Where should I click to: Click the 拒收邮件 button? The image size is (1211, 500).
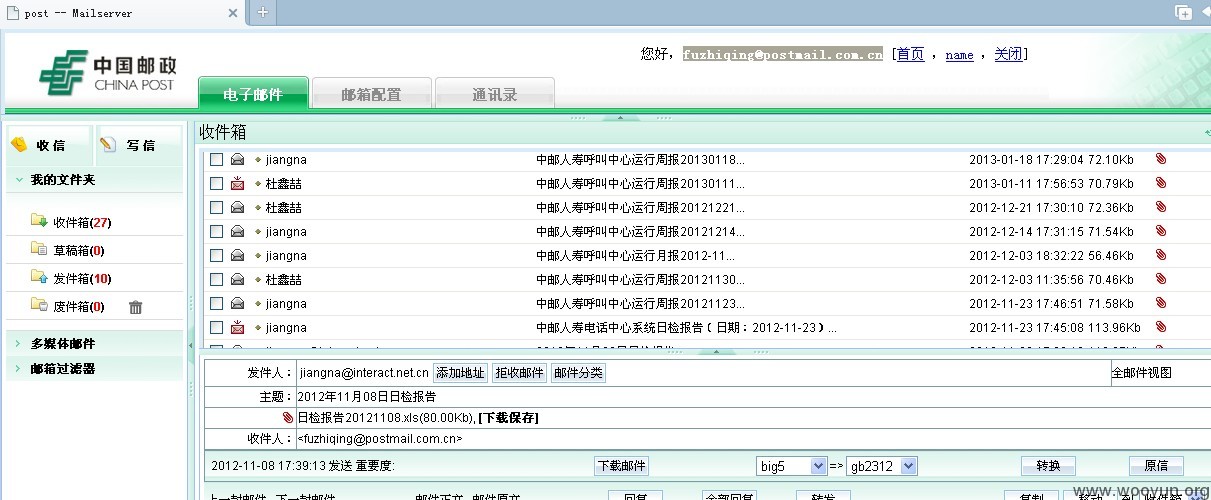520,373
